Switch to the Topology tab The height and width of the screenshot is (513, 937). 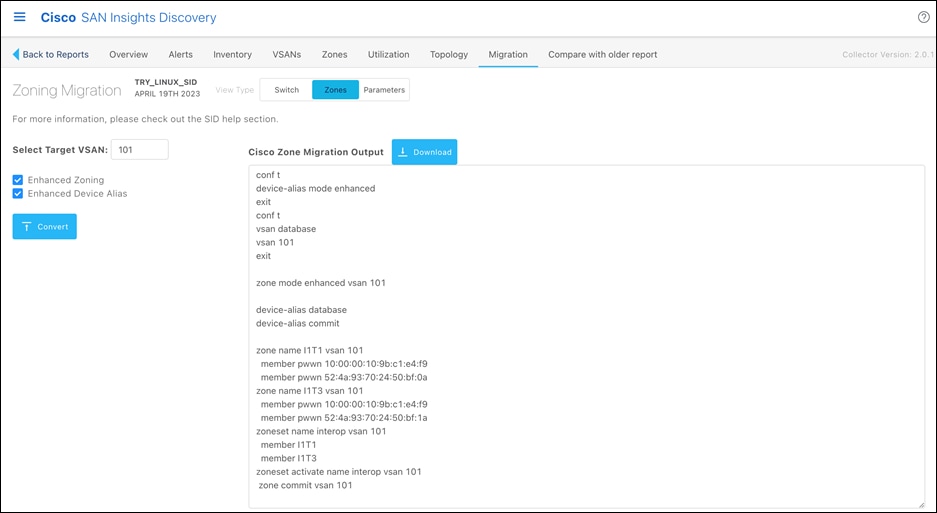(449, 54)
